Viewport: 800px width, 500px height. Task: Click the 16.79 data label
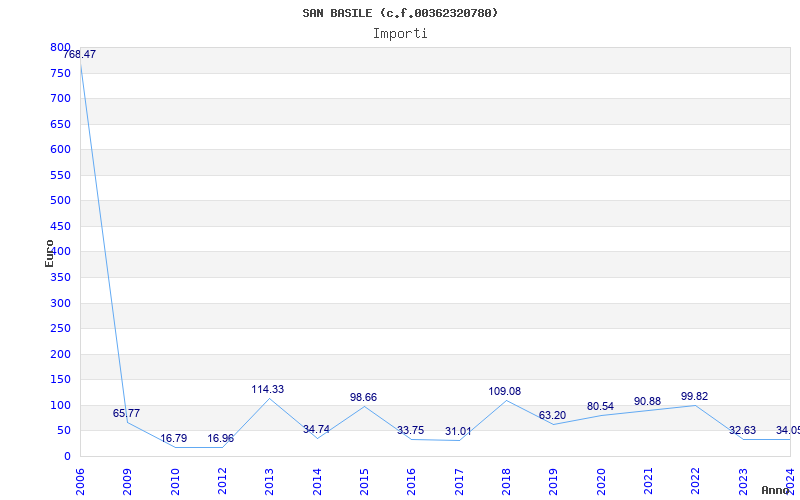(x=173, y=438)
